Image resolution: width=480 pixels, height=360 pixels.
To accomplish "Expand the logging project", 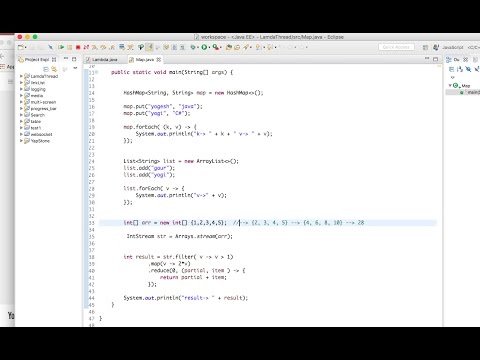I will coord(21,89).
